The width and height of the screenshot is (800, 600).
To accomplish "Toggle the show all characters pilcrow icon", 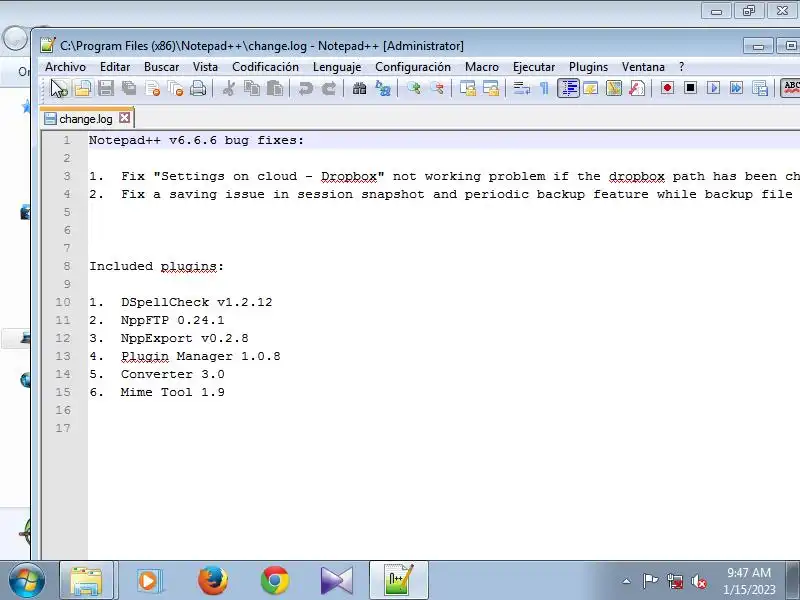I will (x=544, y=88).
